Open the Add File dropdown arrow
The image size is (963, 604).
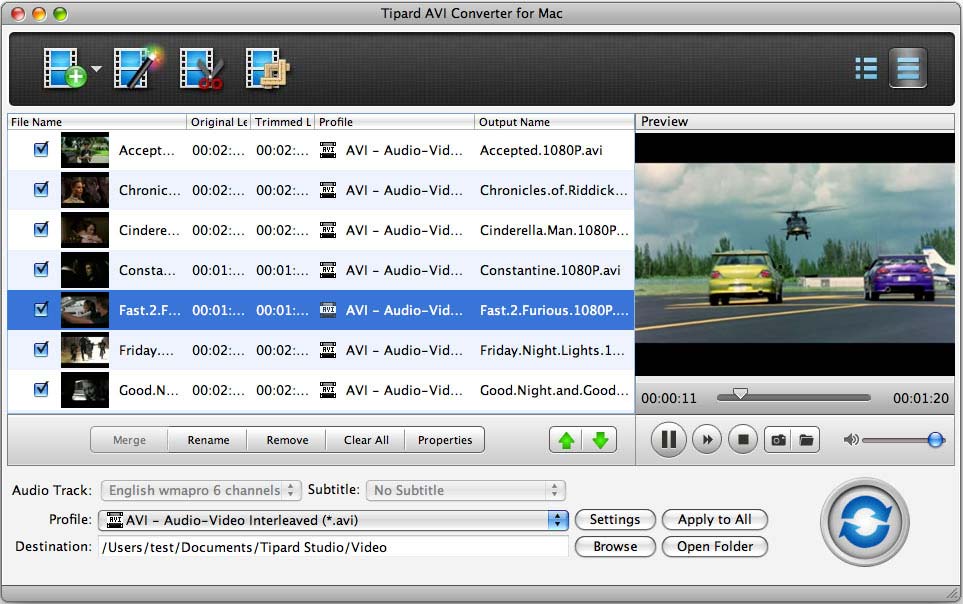[96, 68]
